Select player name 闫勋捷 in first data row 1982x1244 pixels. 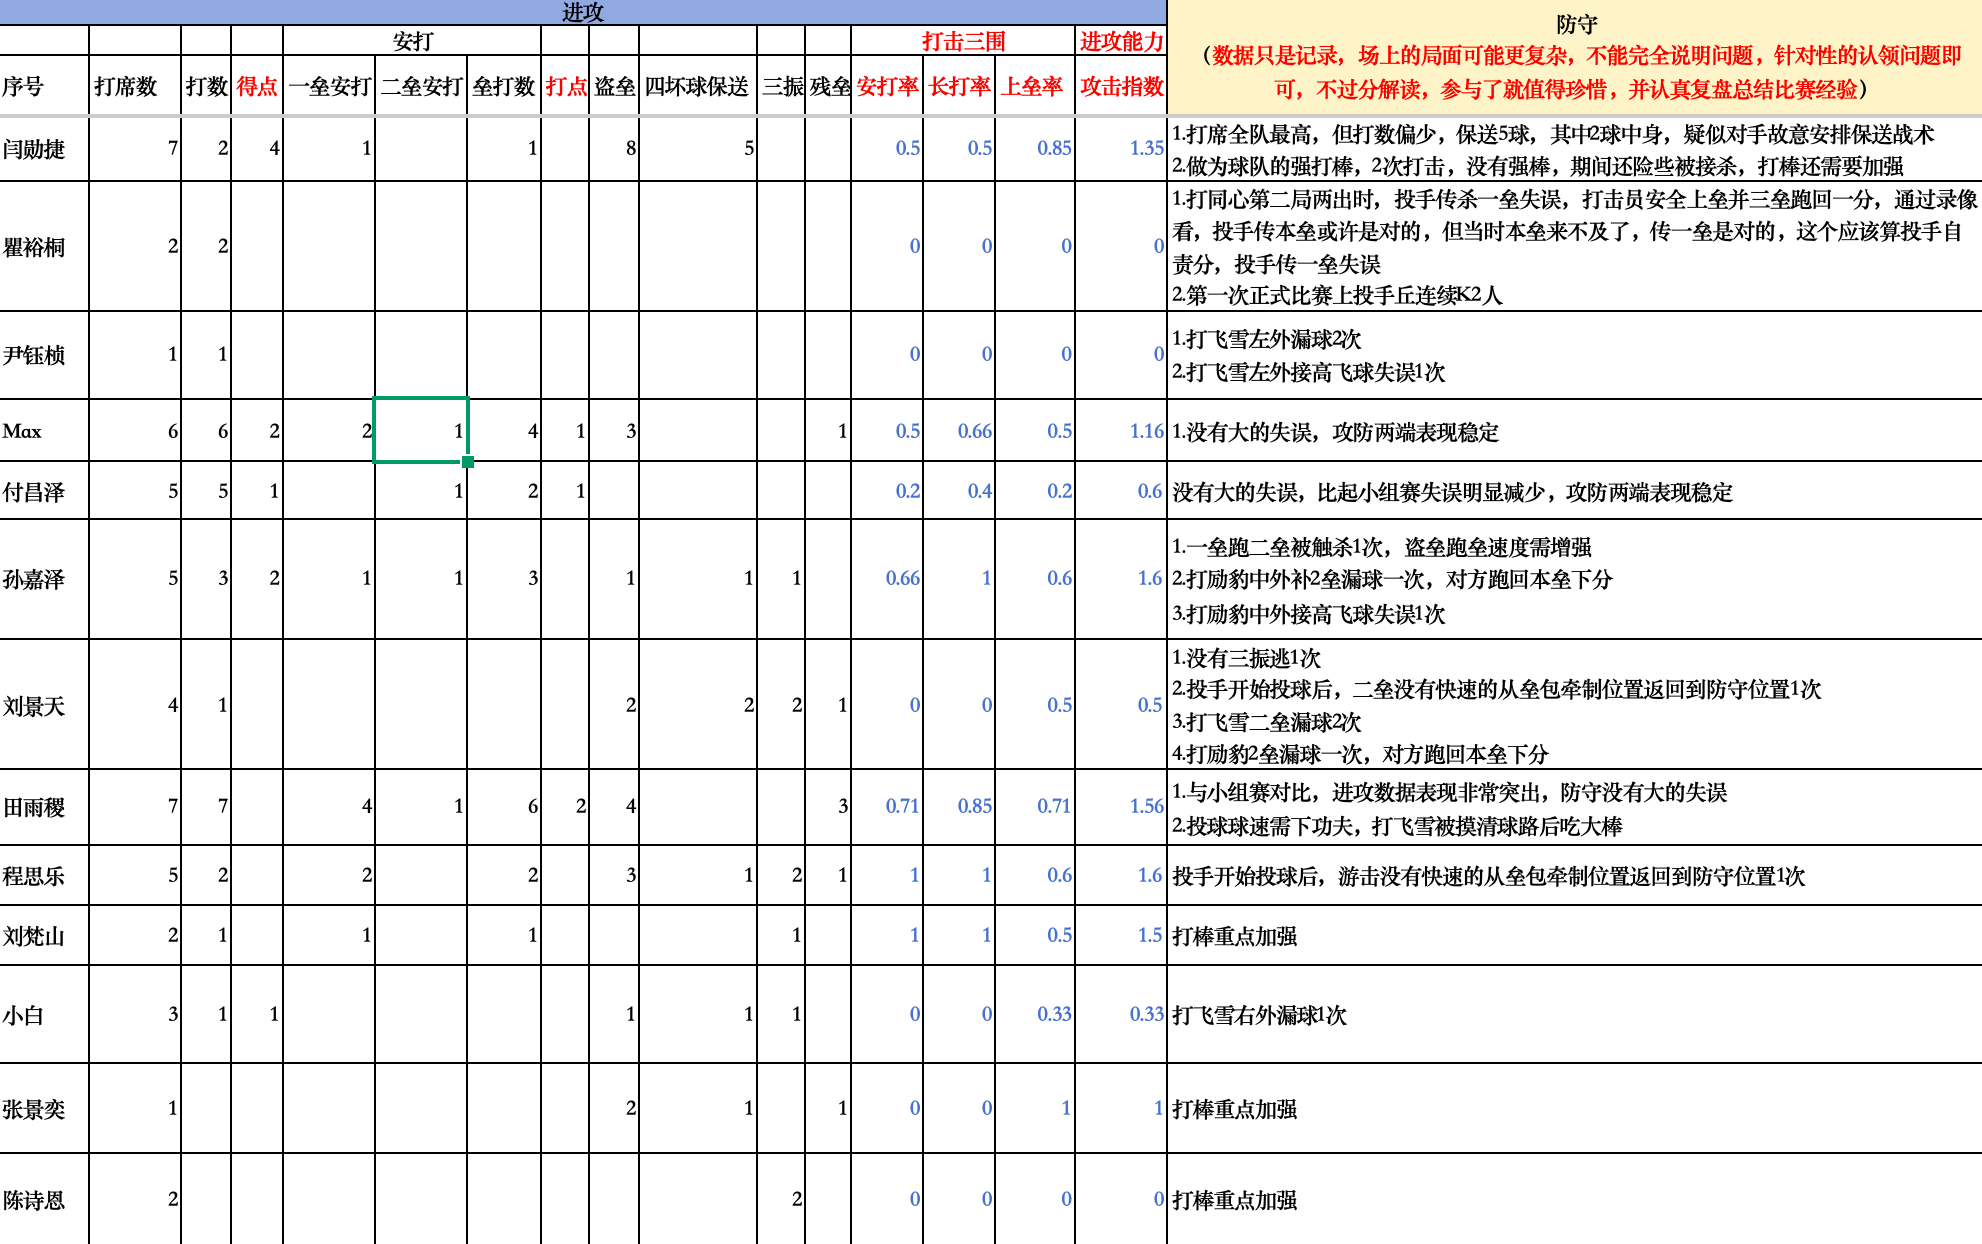(x=32, y=149)
